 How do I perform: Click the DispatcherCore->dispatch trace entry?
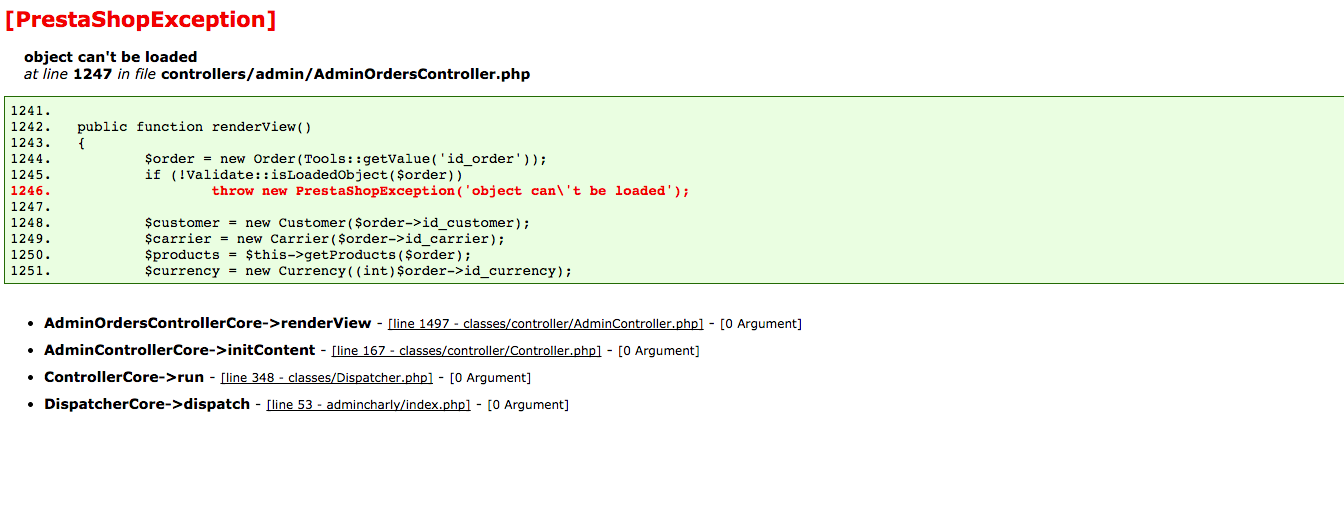pyautogui.click(x=147, y=404)
